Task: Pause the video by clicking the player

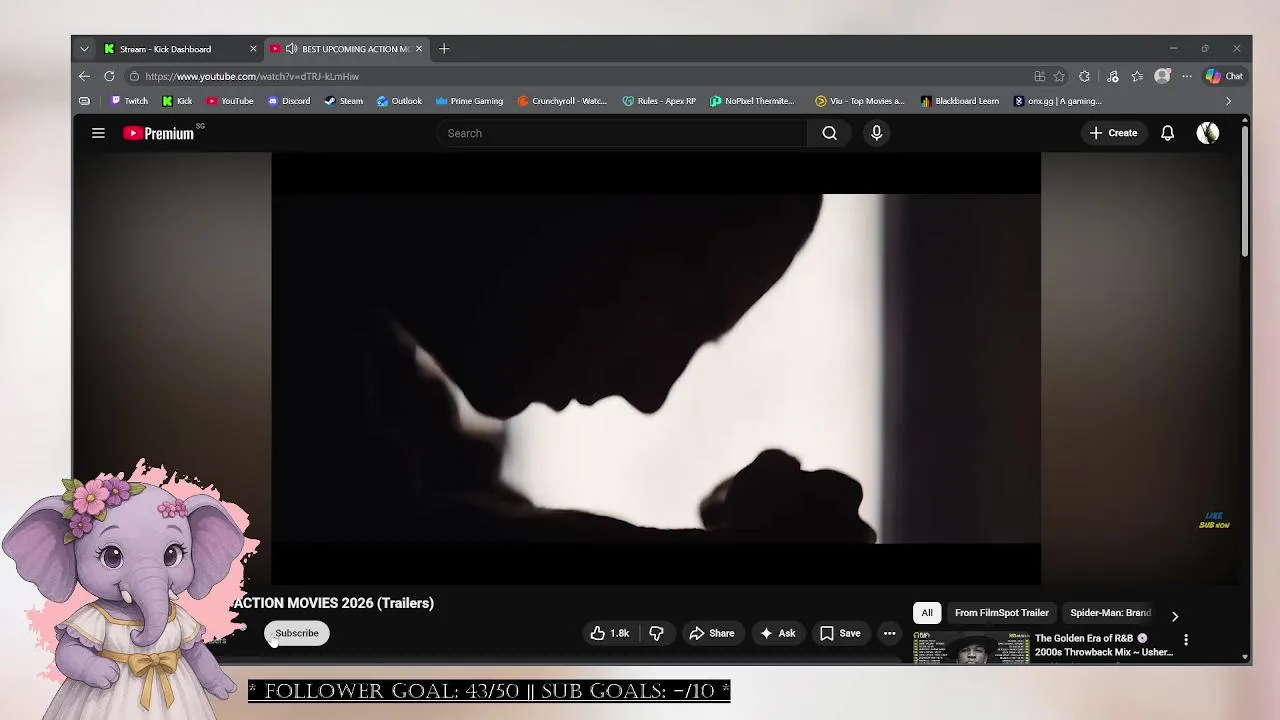Action: (656, 368)
